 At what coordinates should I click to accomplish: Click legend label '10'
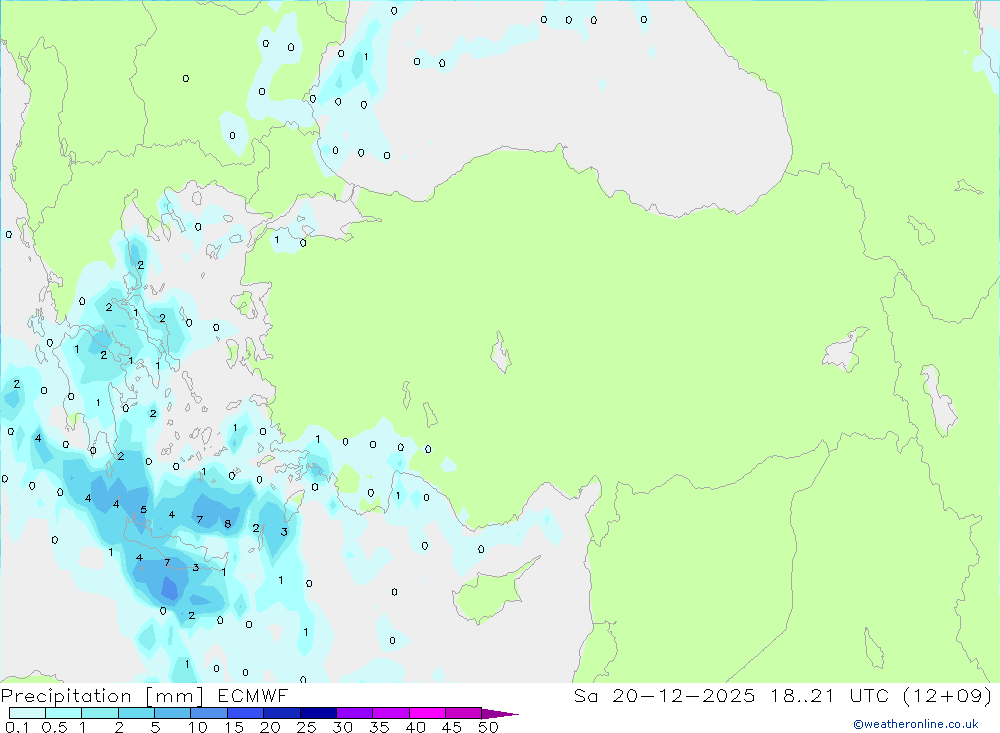click(197, 727)
